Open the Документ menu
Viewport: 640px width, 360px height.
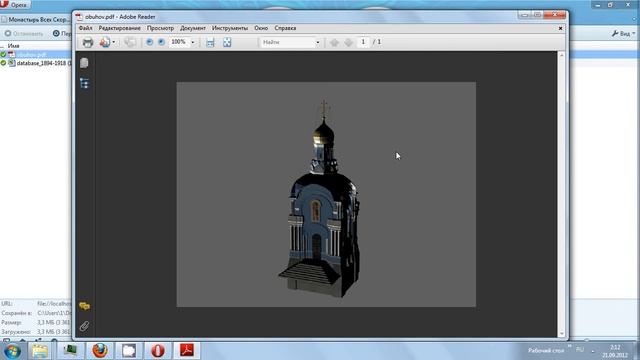[x=193, y=28]
